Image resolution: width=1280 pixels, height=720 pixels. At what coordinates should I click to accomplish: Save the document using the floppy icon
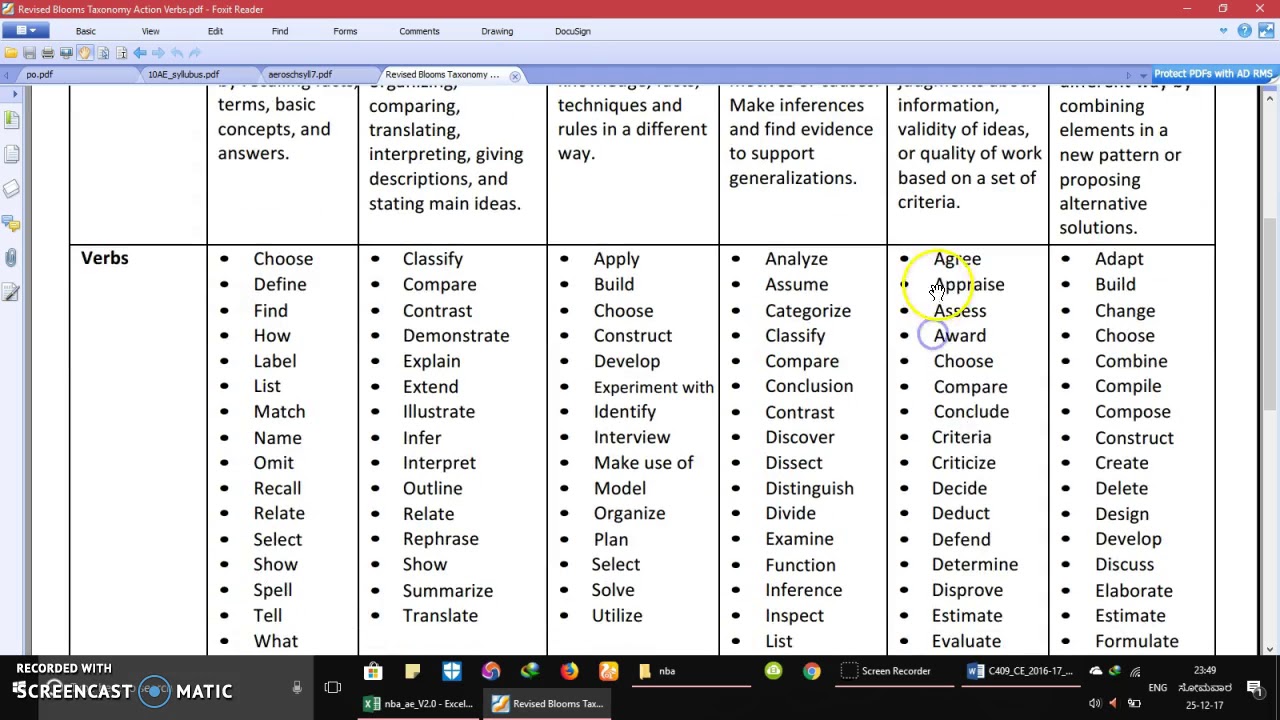pyautogui.click(x=29, y=52)
